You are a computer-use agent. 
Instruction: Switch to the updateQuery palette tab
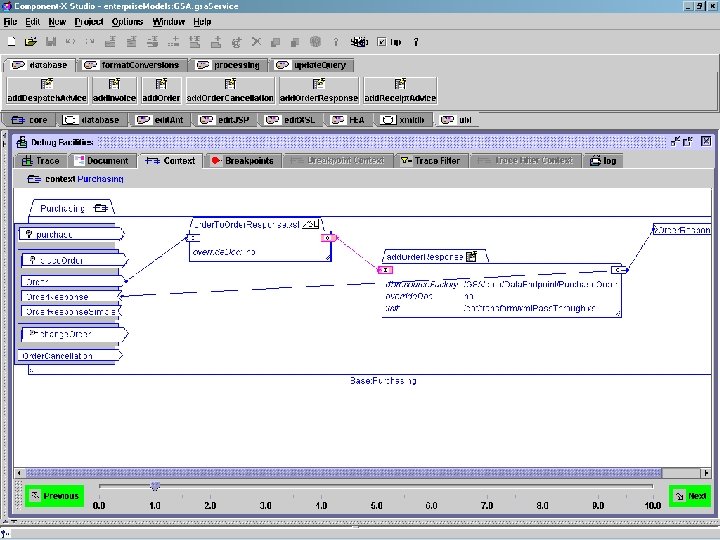(312, 65)
